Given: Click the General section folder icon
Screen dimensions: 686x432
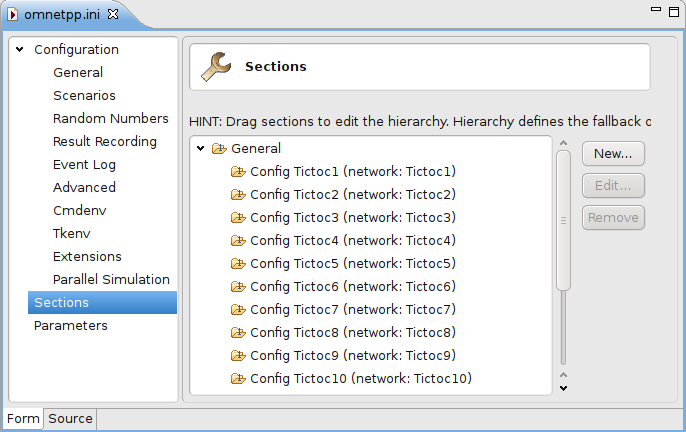Looking at the screenshot, I should point(219,149).
